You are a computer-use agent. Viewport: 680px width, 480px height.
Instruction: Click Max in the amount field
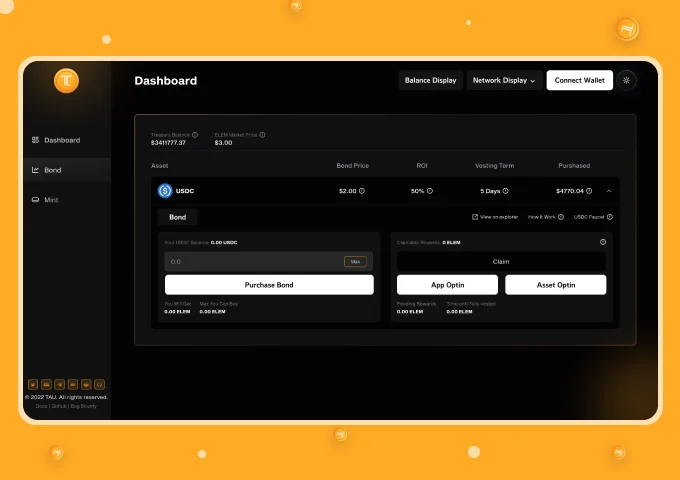355,262
